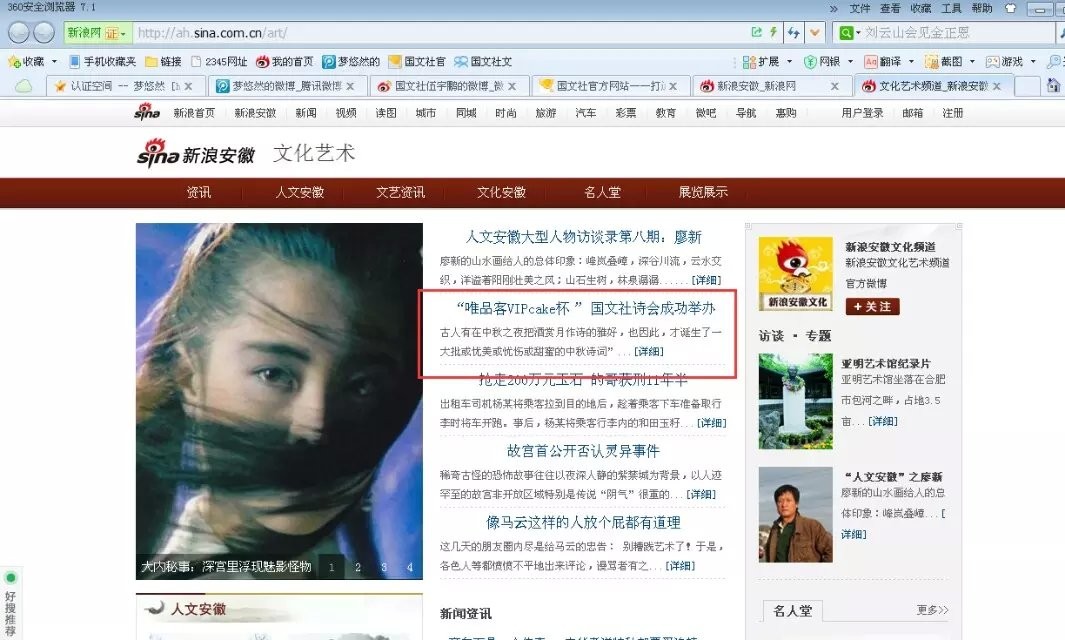Select 名人堂 in the red navigation bar
The image size is (1065, 640).
coord(602,192)
